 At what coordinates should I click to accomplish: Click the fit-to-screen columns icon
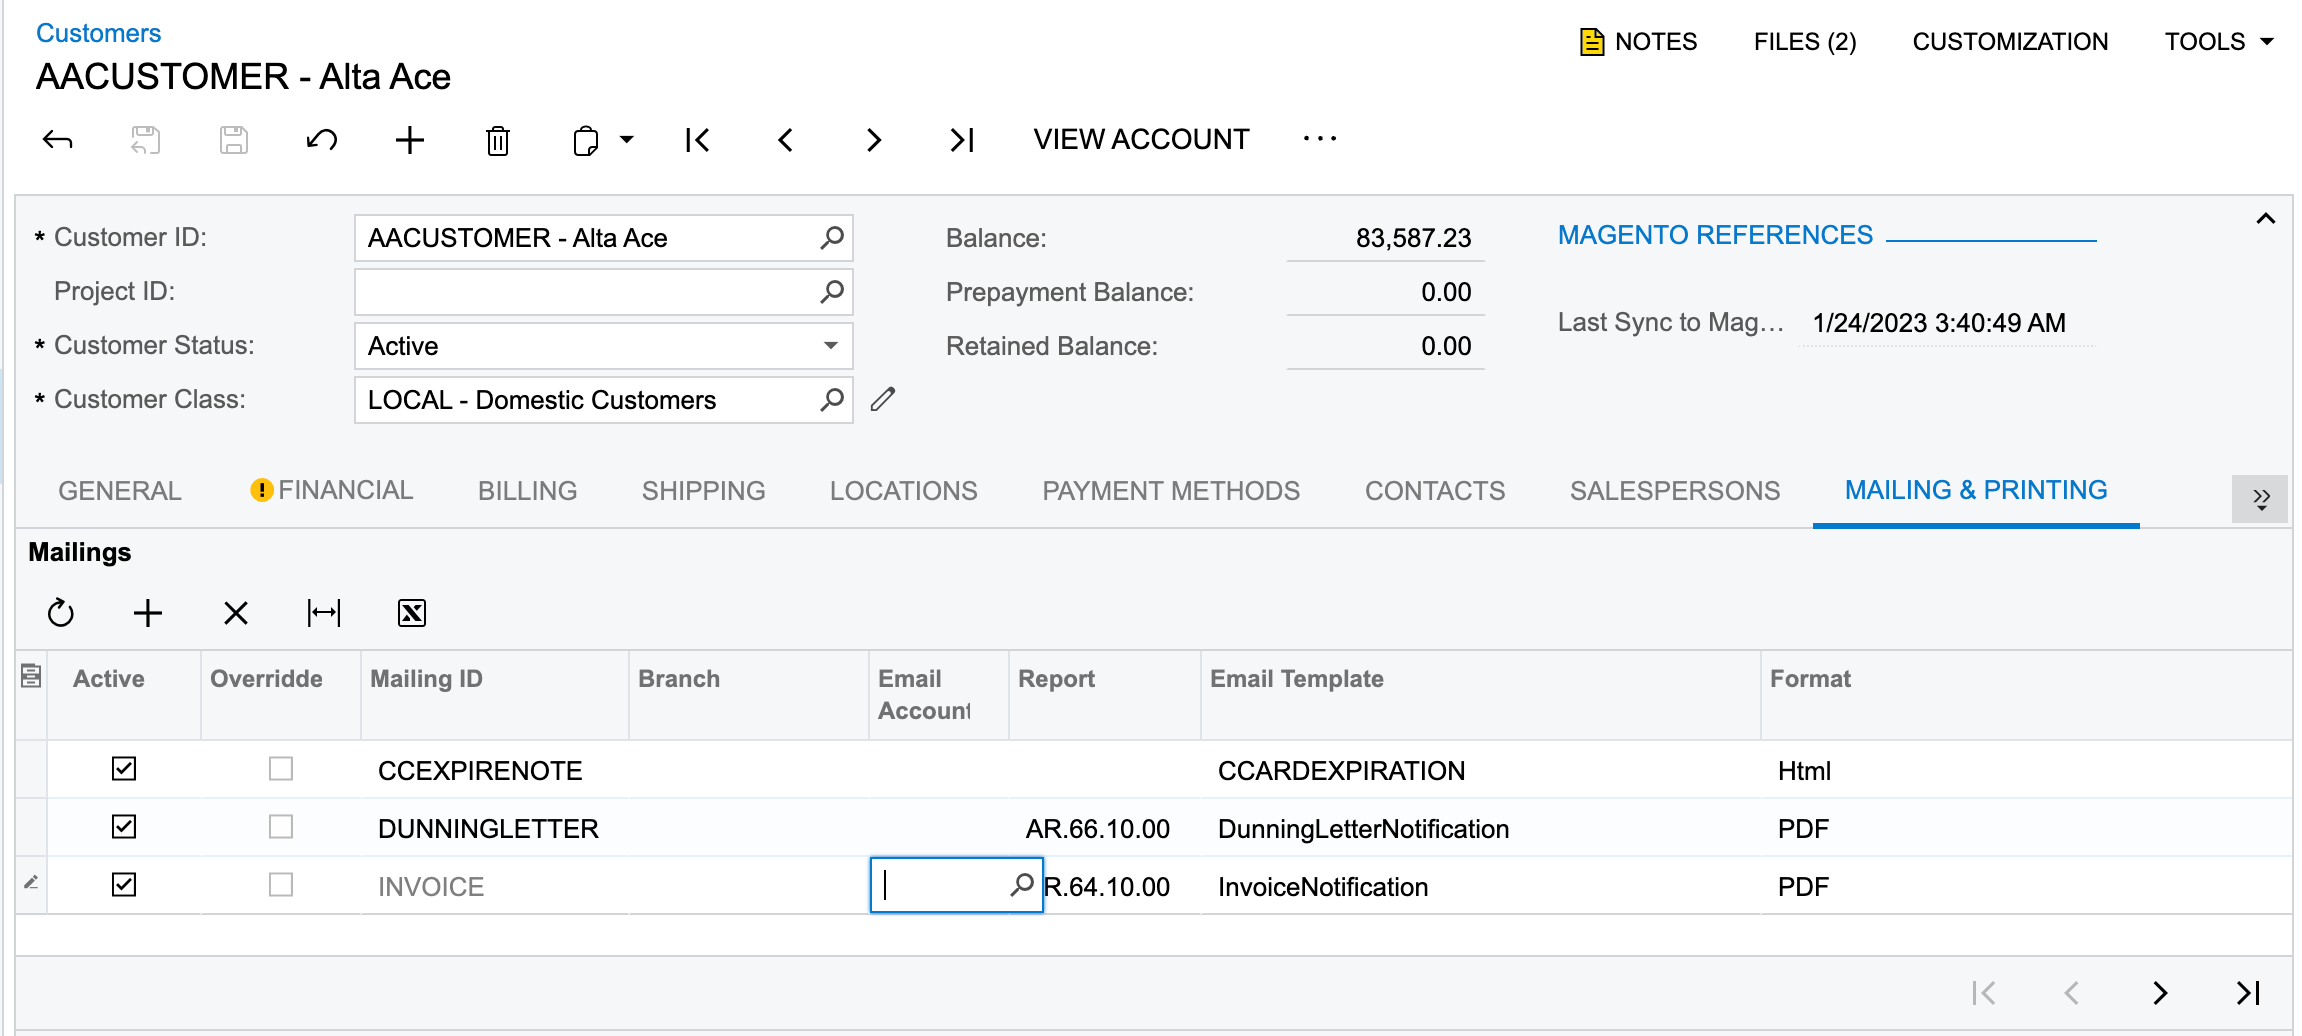point(324,613)
